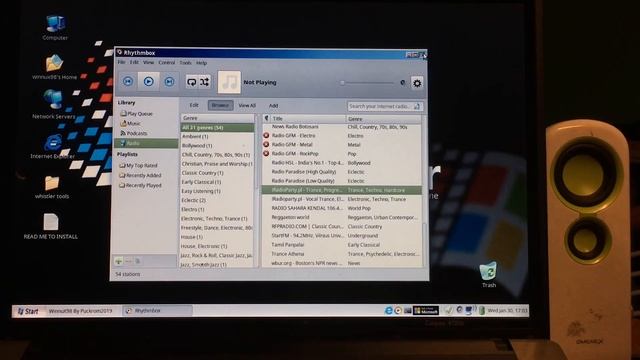Image resolution: width=640 pixels, height=360 pixels.
Task: Open the File menu
Action: (x=121, y=62)
